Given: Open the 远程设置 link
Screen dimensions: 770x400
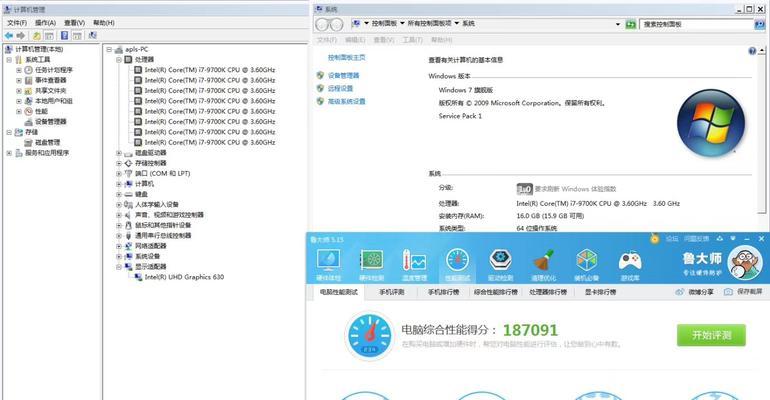Looking at the screenshot, I should coord(340,88).
